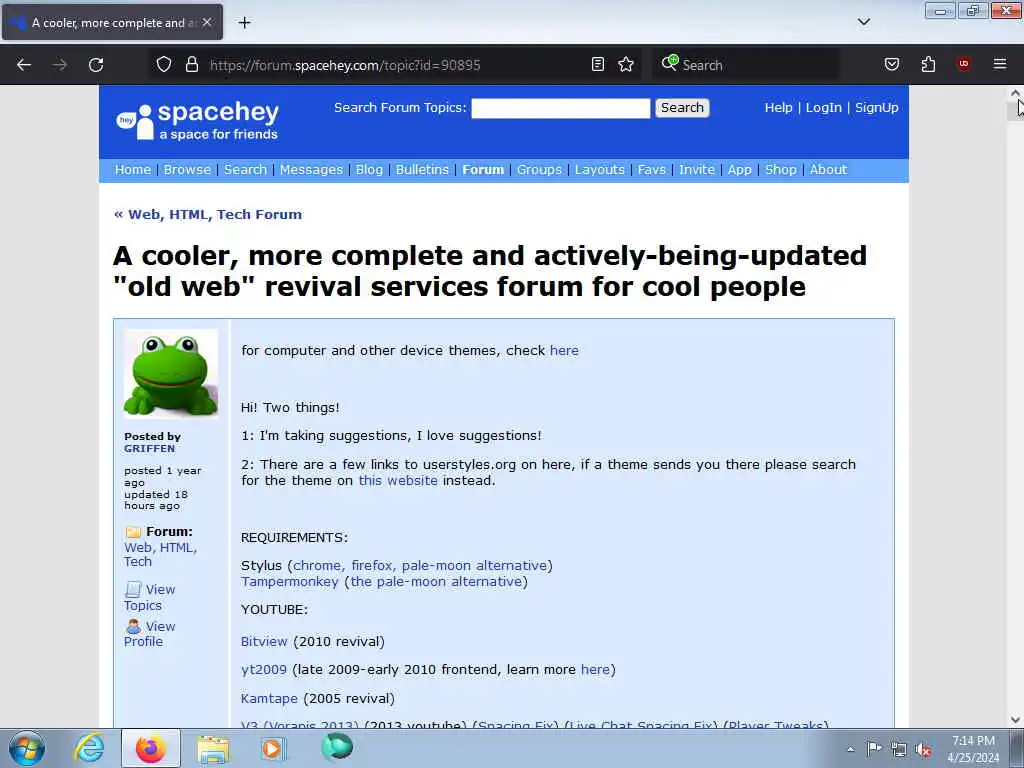Open the Stylus chrome link

click(x=318, y=566)
